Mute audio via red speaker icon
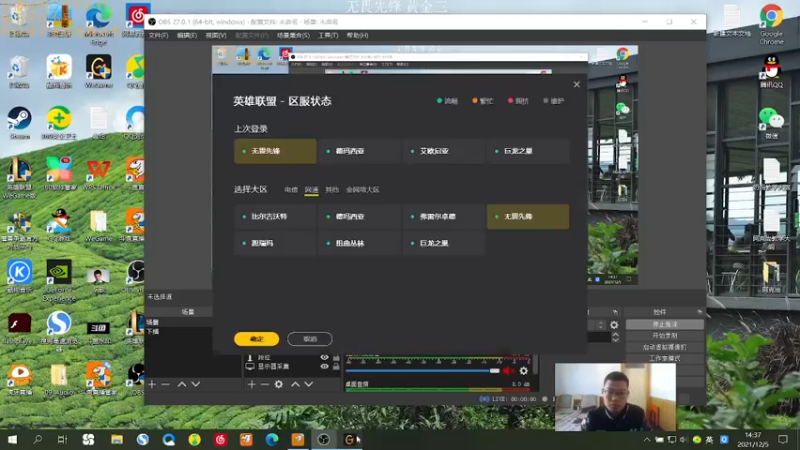800x450 pixels. [508, 371]
